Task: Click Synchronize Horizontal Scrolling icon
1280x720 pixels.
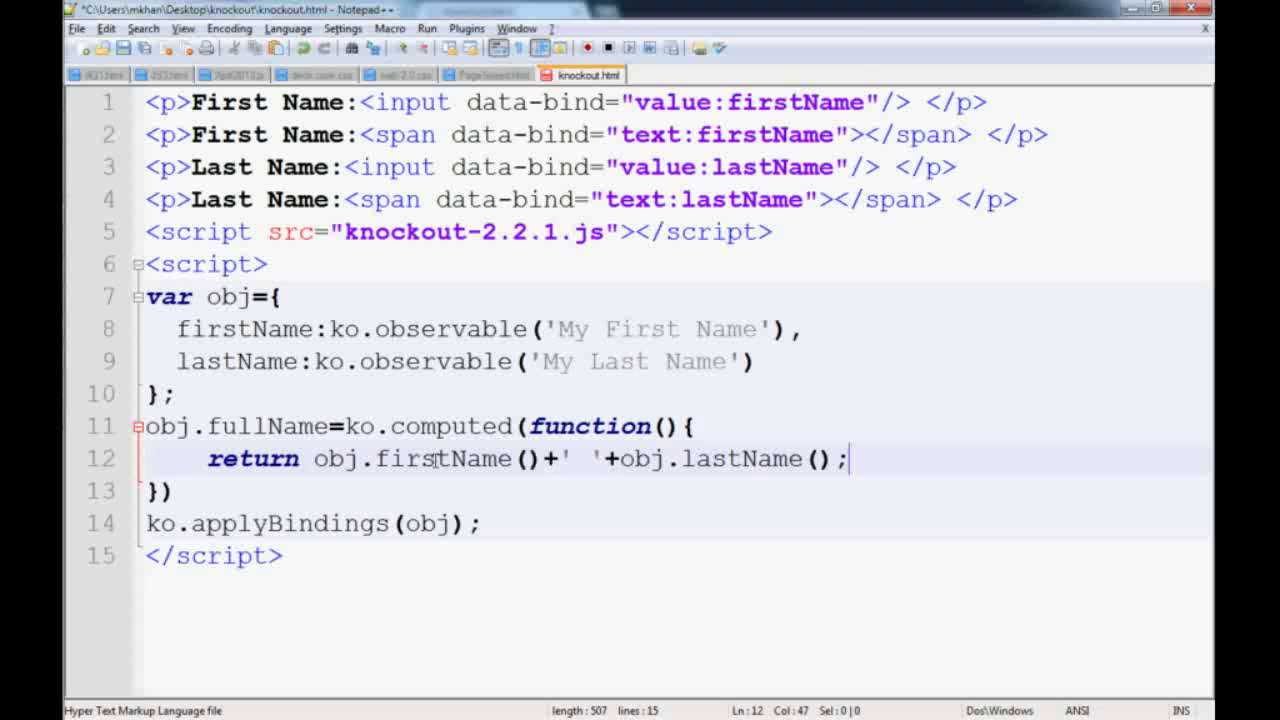Action: coord(470,48)
